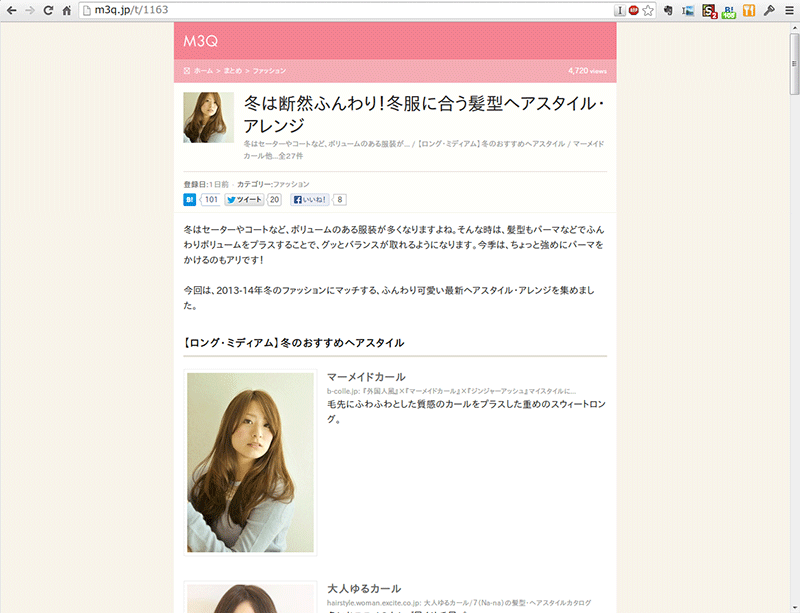Open the 大人ゆるカール title link
Viewport: 800px width, 613px height.
click(364, 589)
